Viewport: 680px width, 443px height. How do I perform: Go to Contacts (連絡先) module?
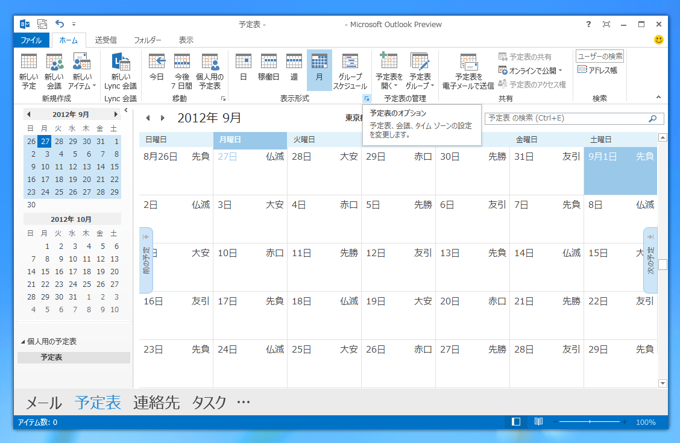[156, 403]
